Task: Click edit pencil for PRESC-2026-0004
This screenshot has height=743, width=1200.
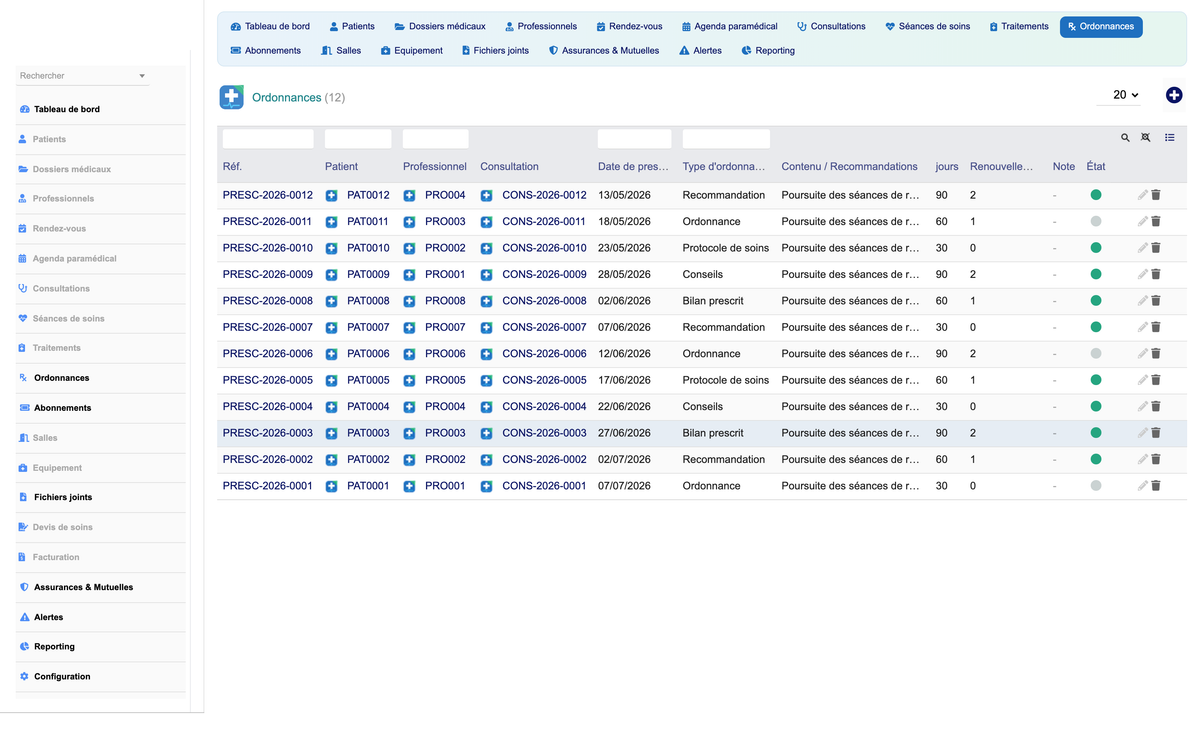Action: click(x=1143, y=407)
